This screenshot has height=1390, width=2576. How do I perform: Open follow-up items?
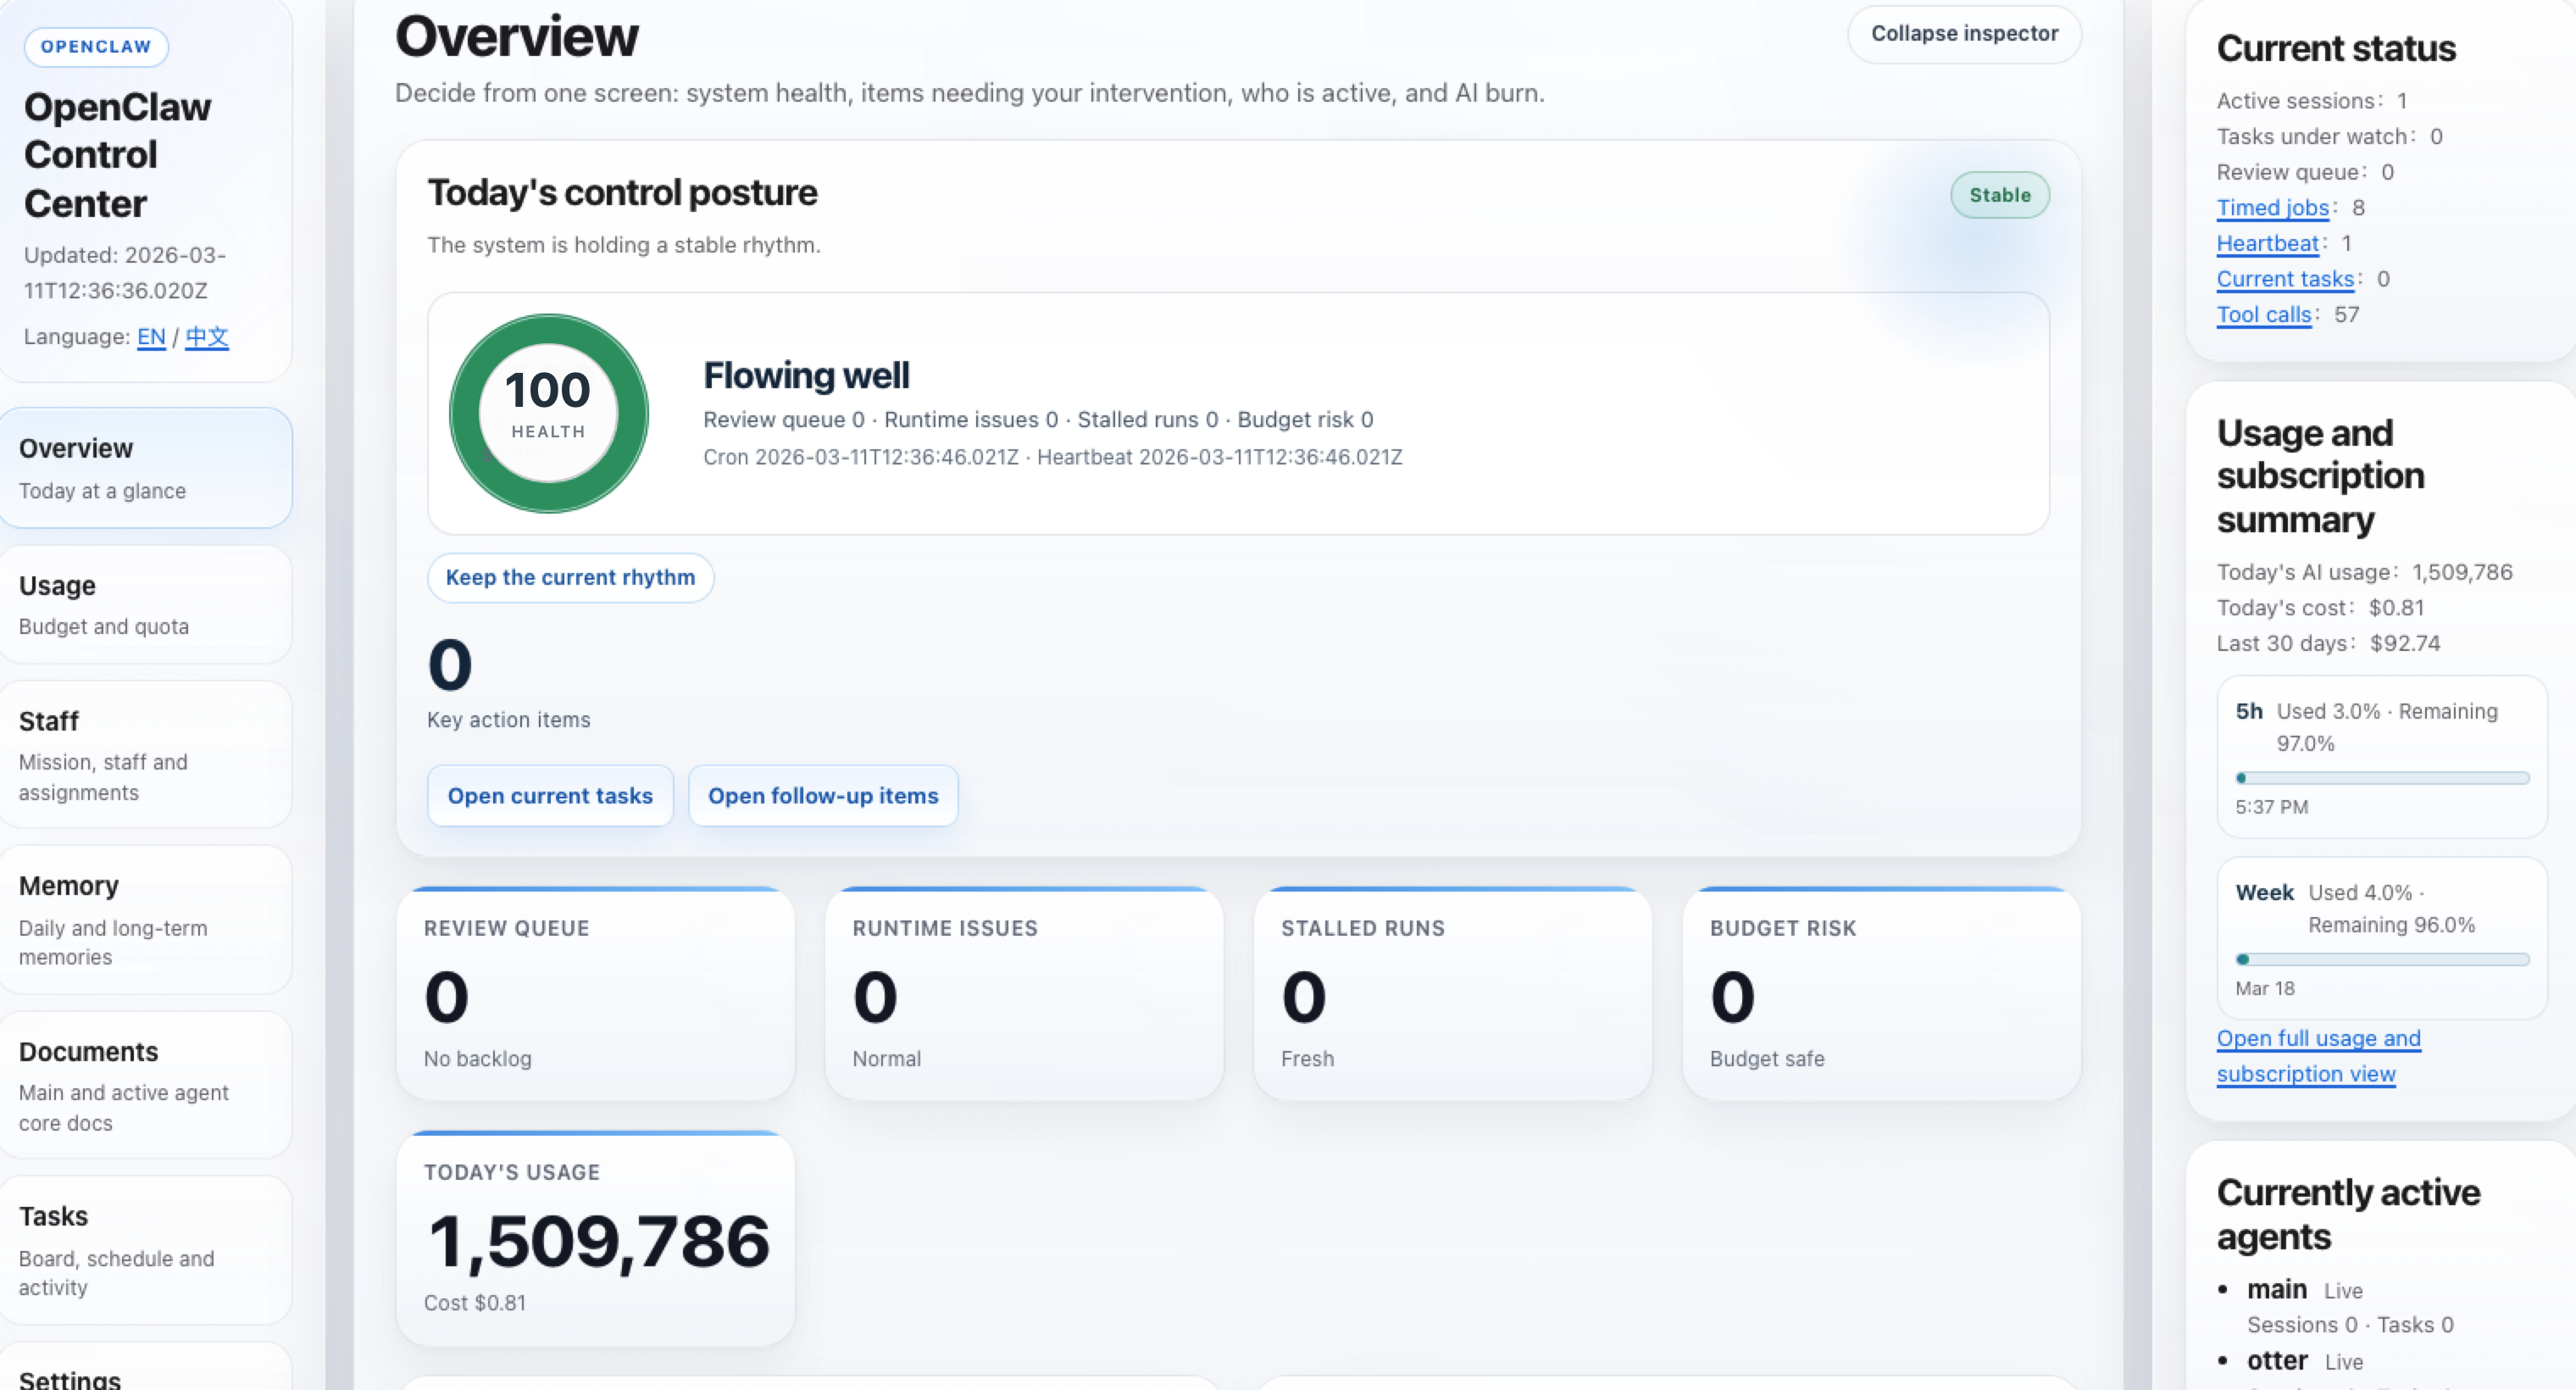pos(823,796)
